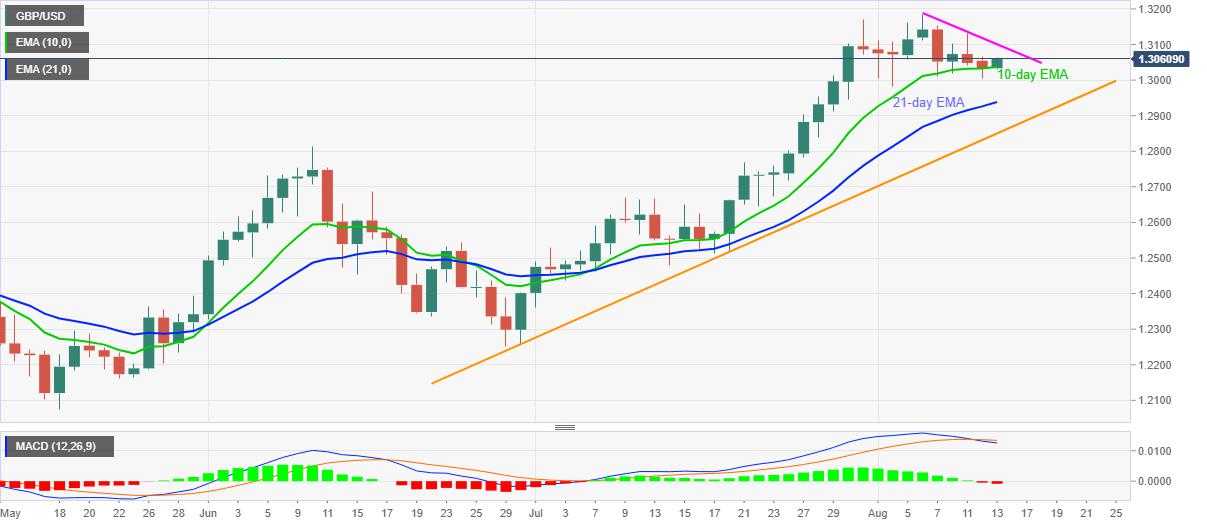Select the orange ascending support trendline

773,232
